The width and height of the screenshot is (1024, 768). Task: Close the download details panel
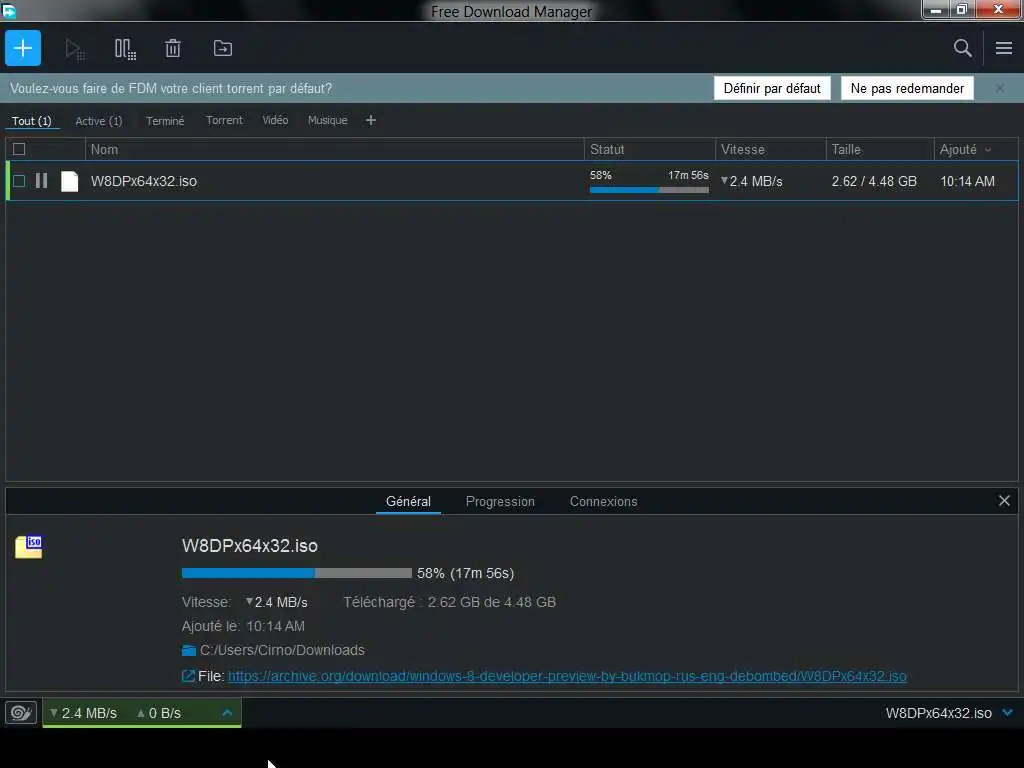(1004, 501)
